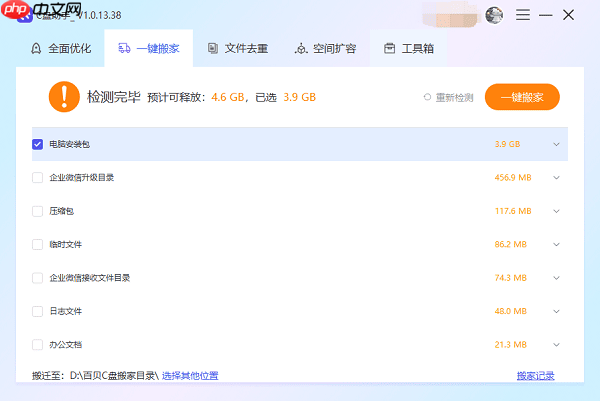Viewport: 600px width, 401px height.
Task: Switch to the 工具箱 tab
Action: click(x=408, y=49)
